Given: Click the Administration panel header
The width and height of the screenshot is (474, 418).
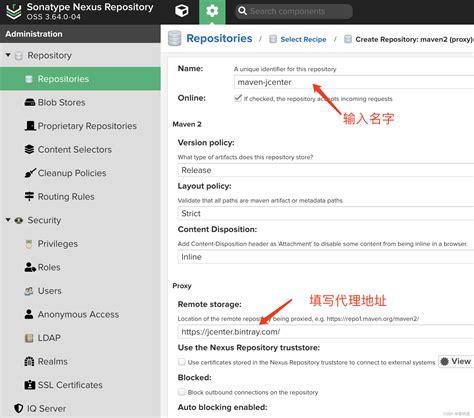Looking at the screenshot, I should [x=80, y=34].
